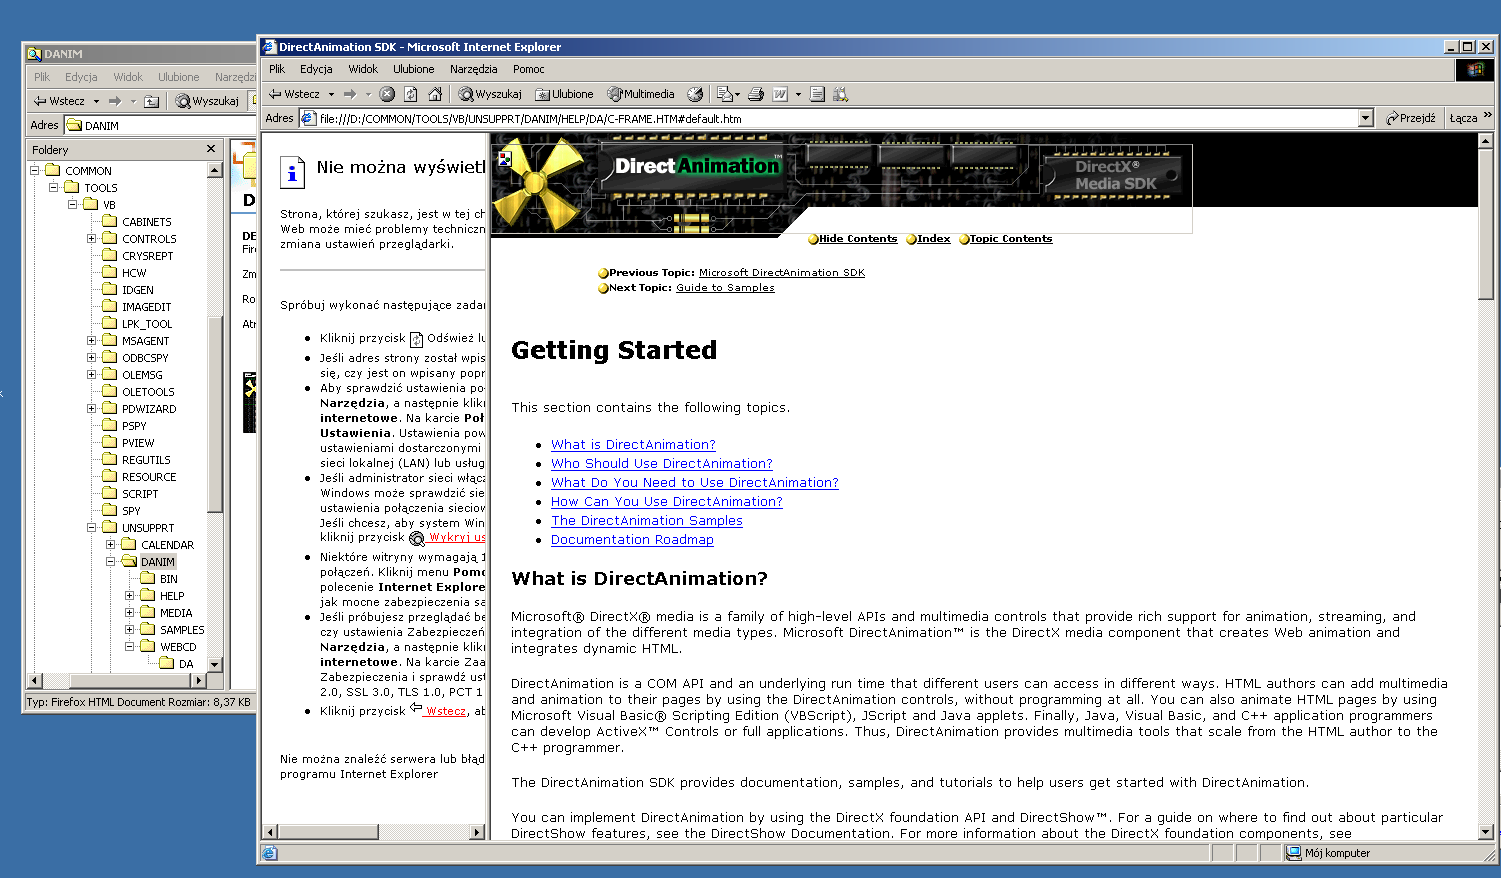Open the Plik menu in Internet Explorer

[x=277, y=69]
